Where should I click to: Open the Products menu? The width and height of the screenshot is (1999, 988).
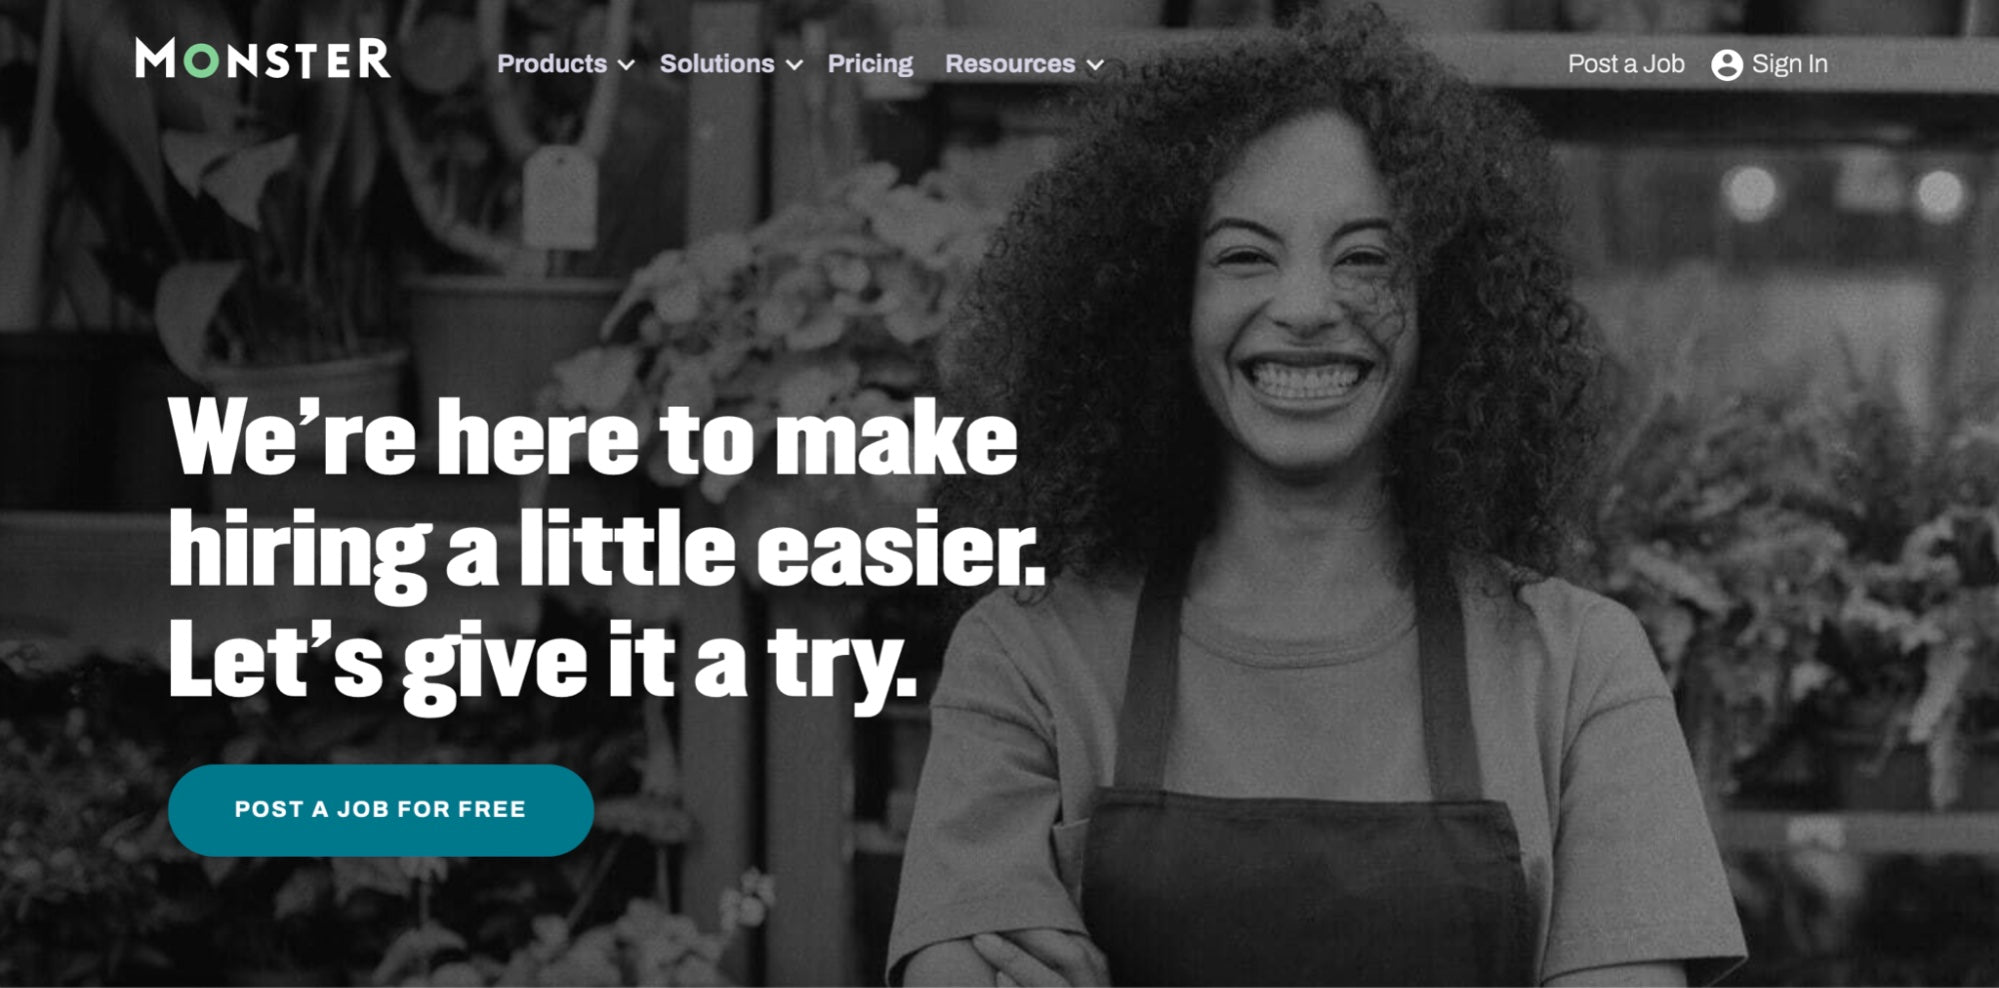(552, 64)
